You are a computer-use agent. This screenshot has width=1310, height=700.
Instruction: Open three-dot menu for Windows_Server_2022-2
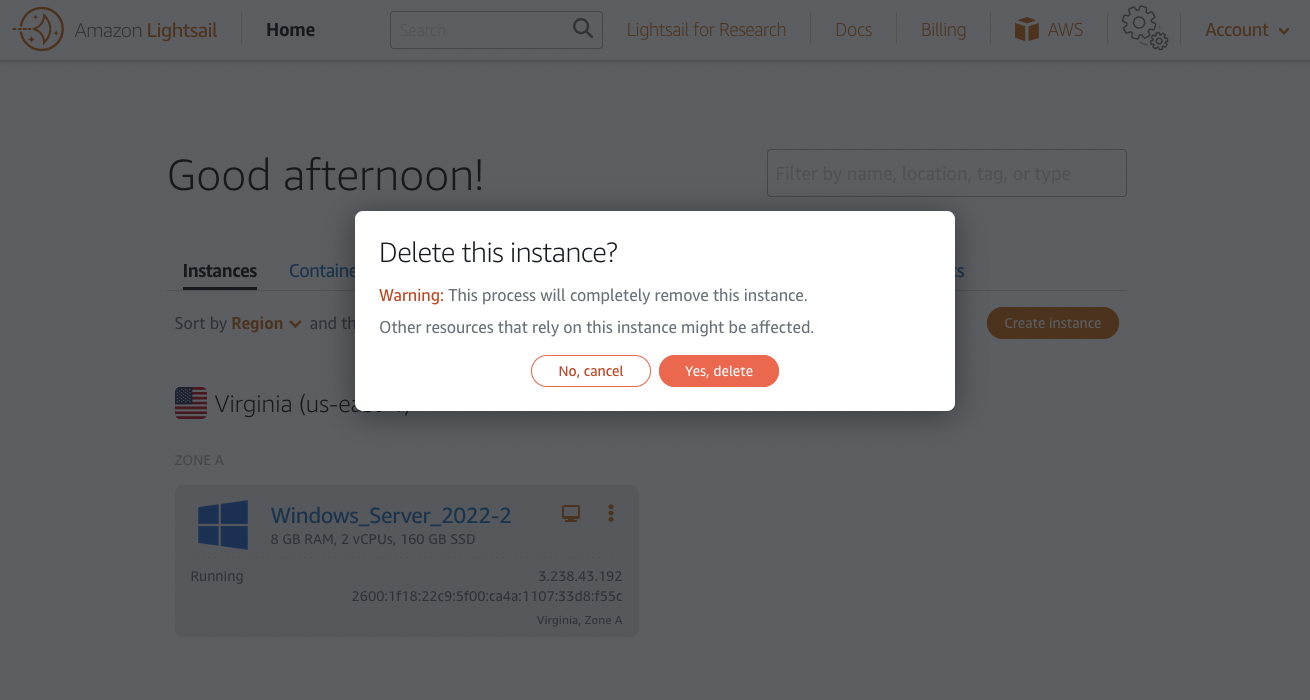coord(611,513)
